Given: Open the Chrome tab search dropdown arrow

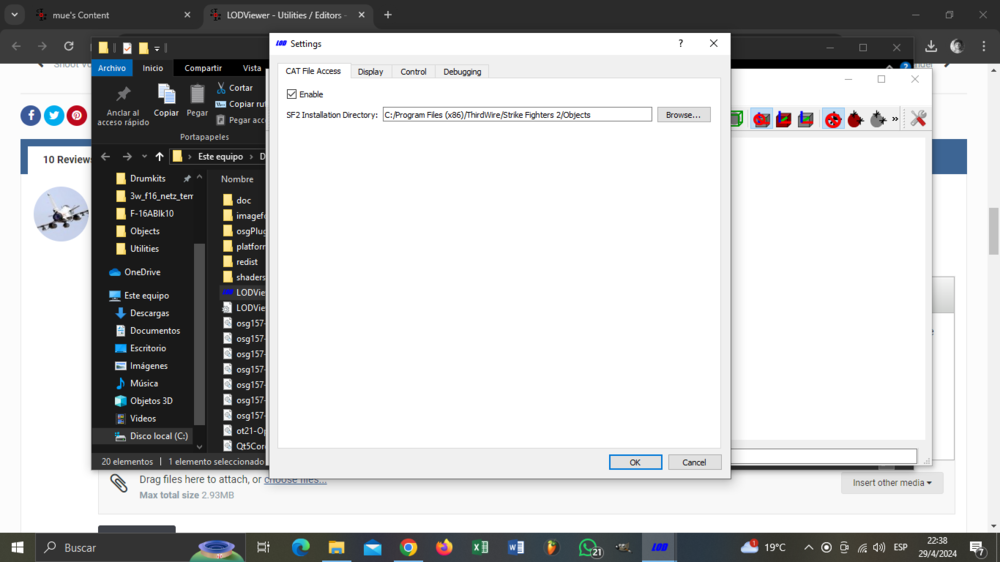Looking at the screenshot, I should pyautogui.click(x=14, y=15).
